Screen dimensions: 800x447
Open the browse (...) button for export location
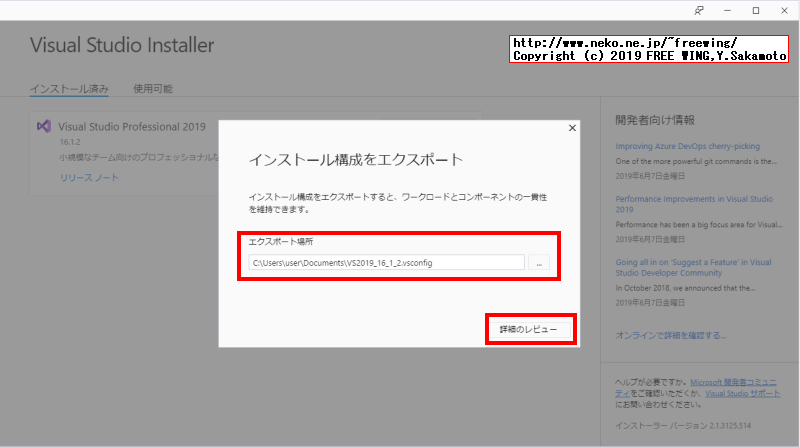pos(539,263)
